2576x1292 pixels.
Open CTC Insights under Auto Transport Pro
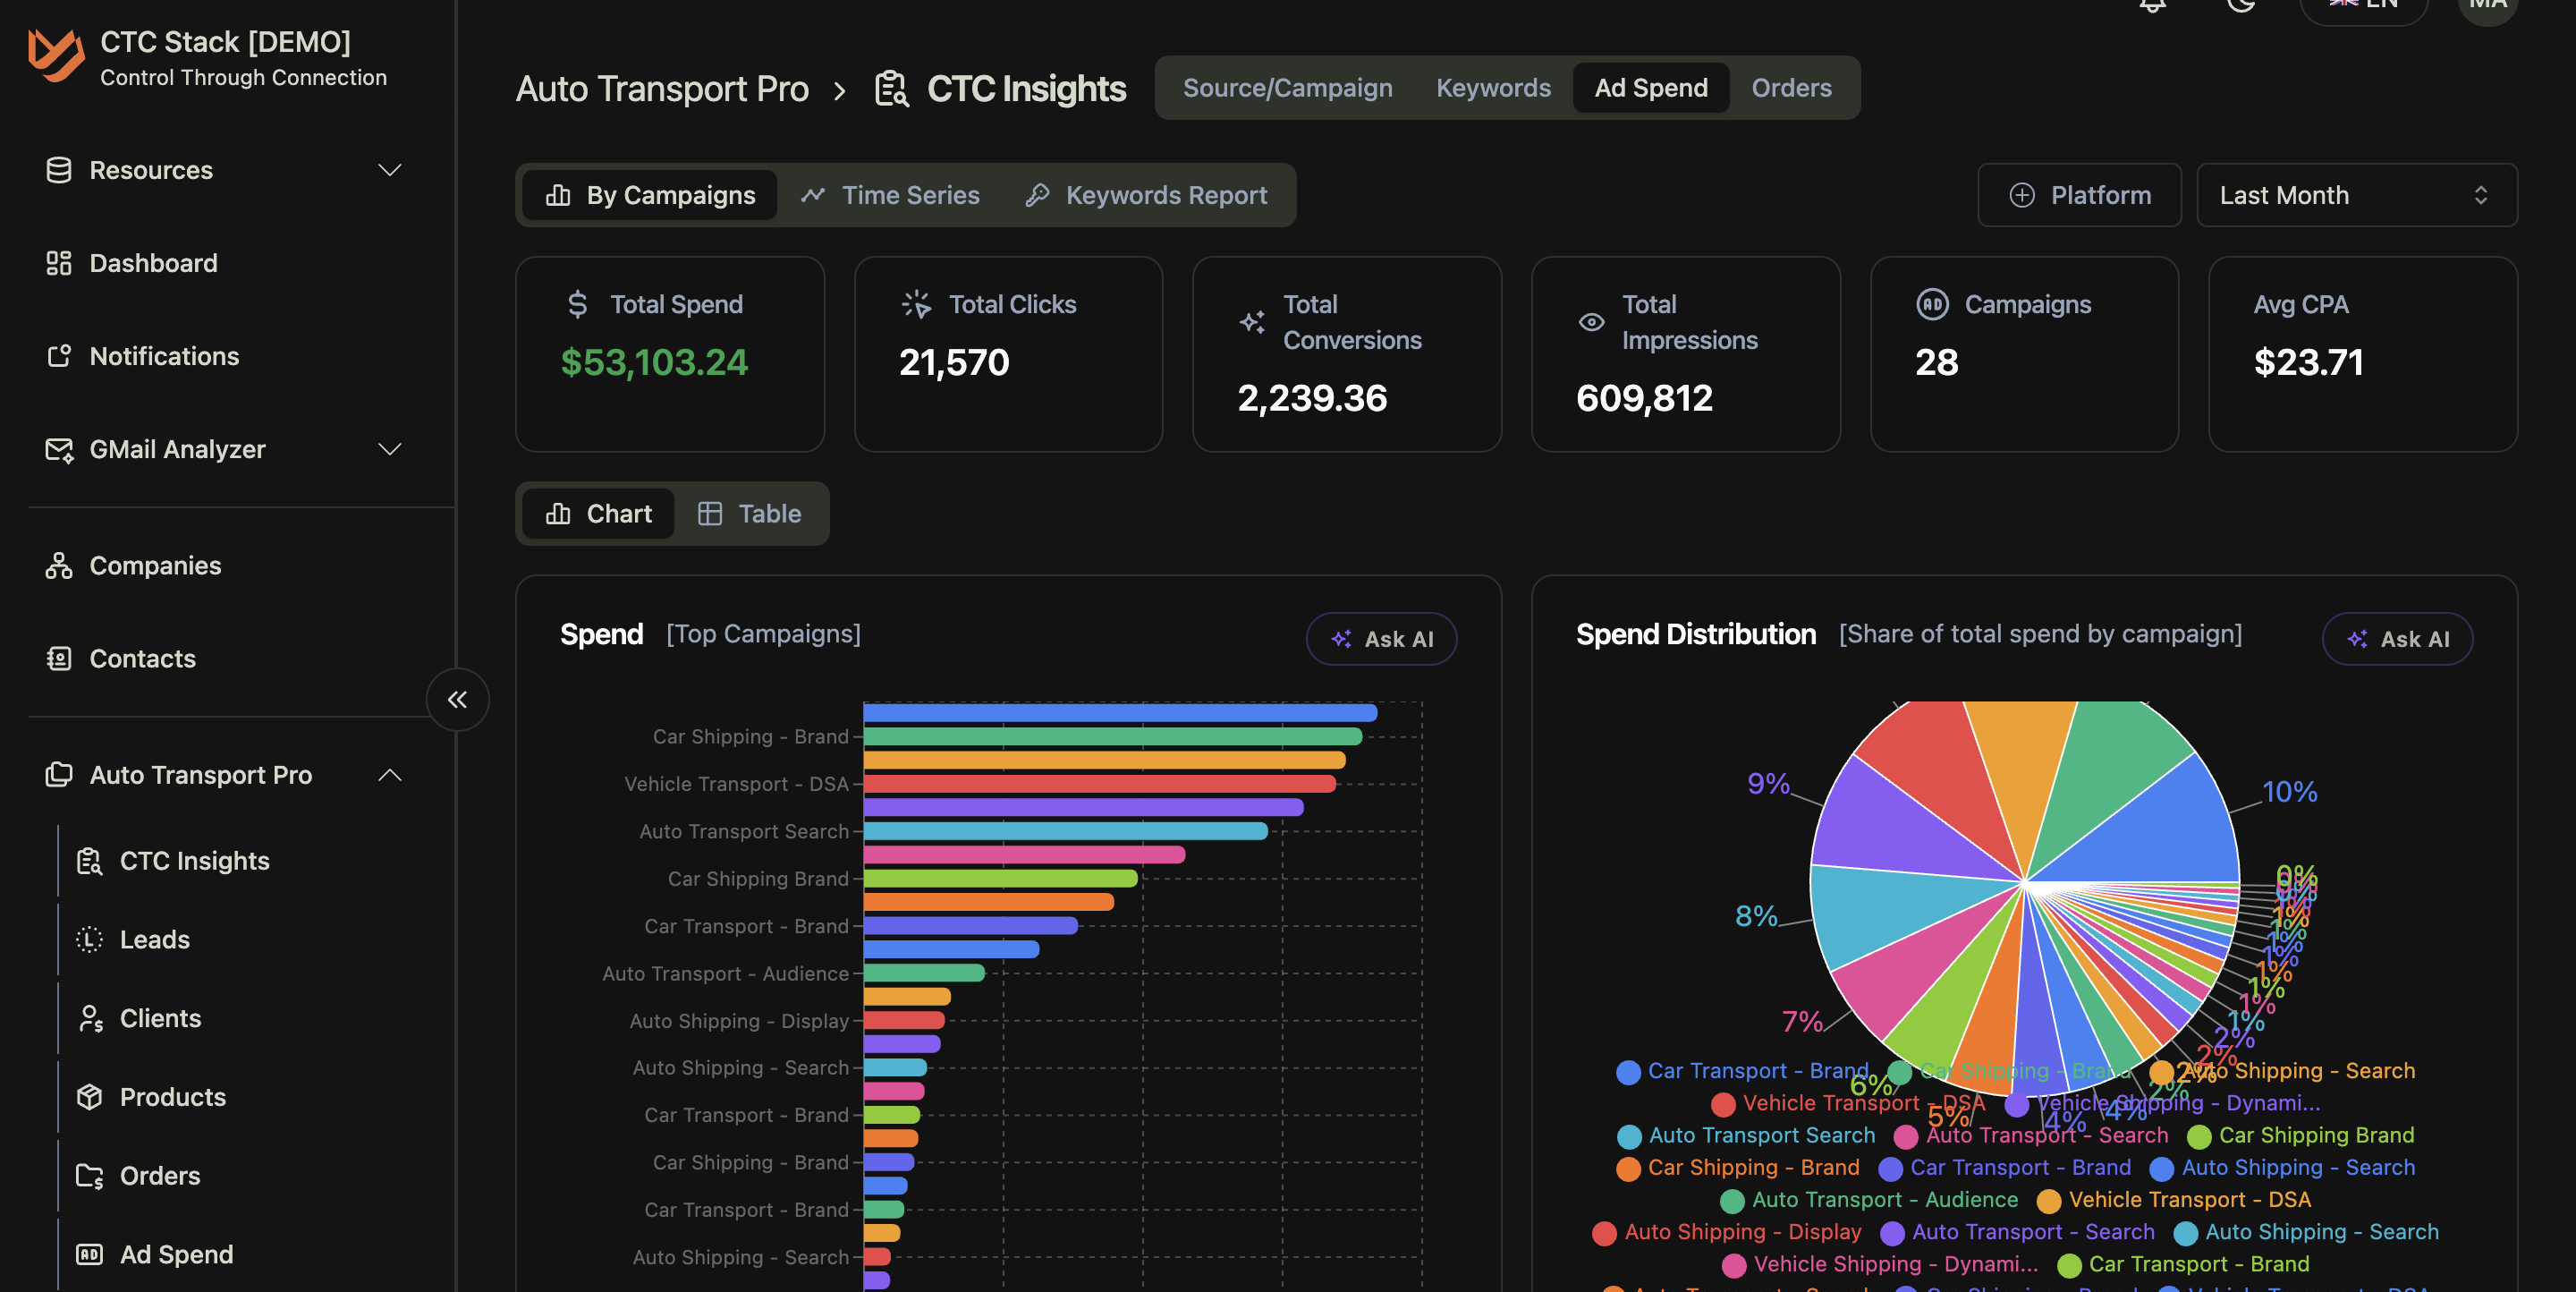click(195, 860)
